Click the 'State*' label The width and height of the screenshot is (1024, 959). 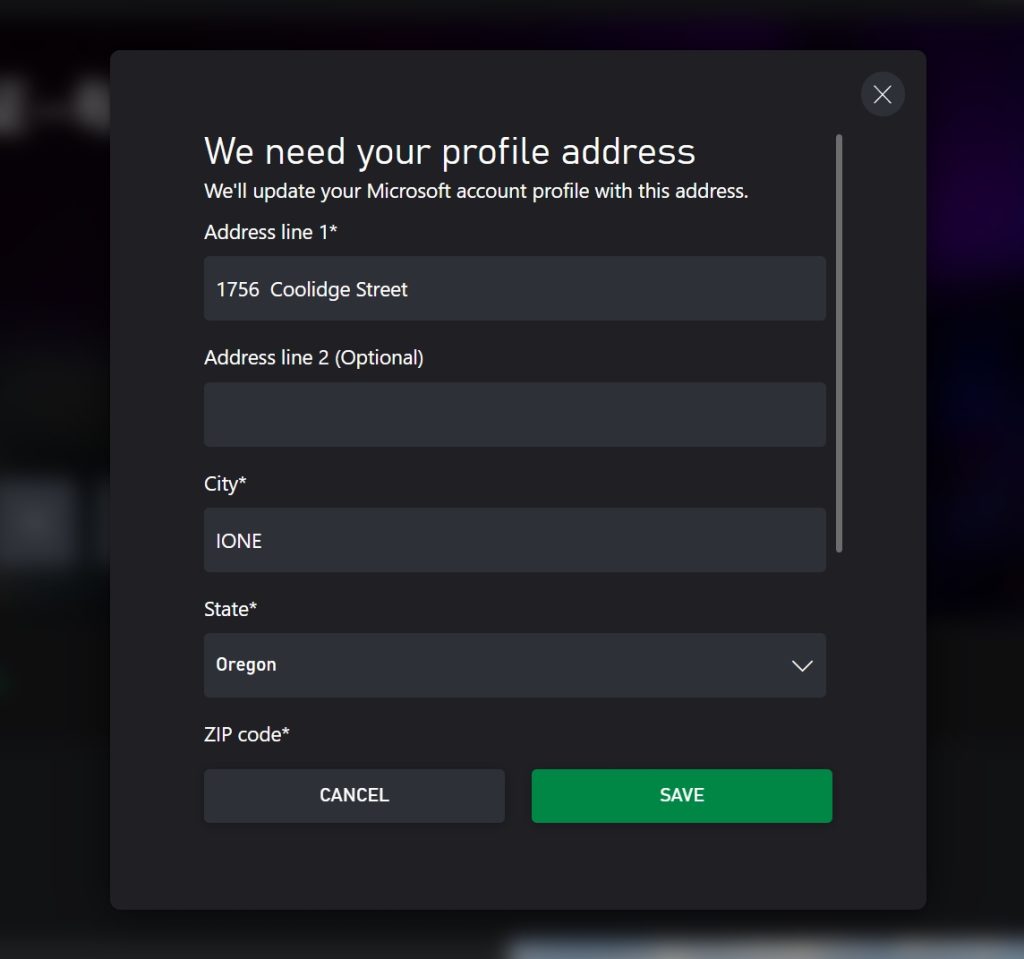230,610
